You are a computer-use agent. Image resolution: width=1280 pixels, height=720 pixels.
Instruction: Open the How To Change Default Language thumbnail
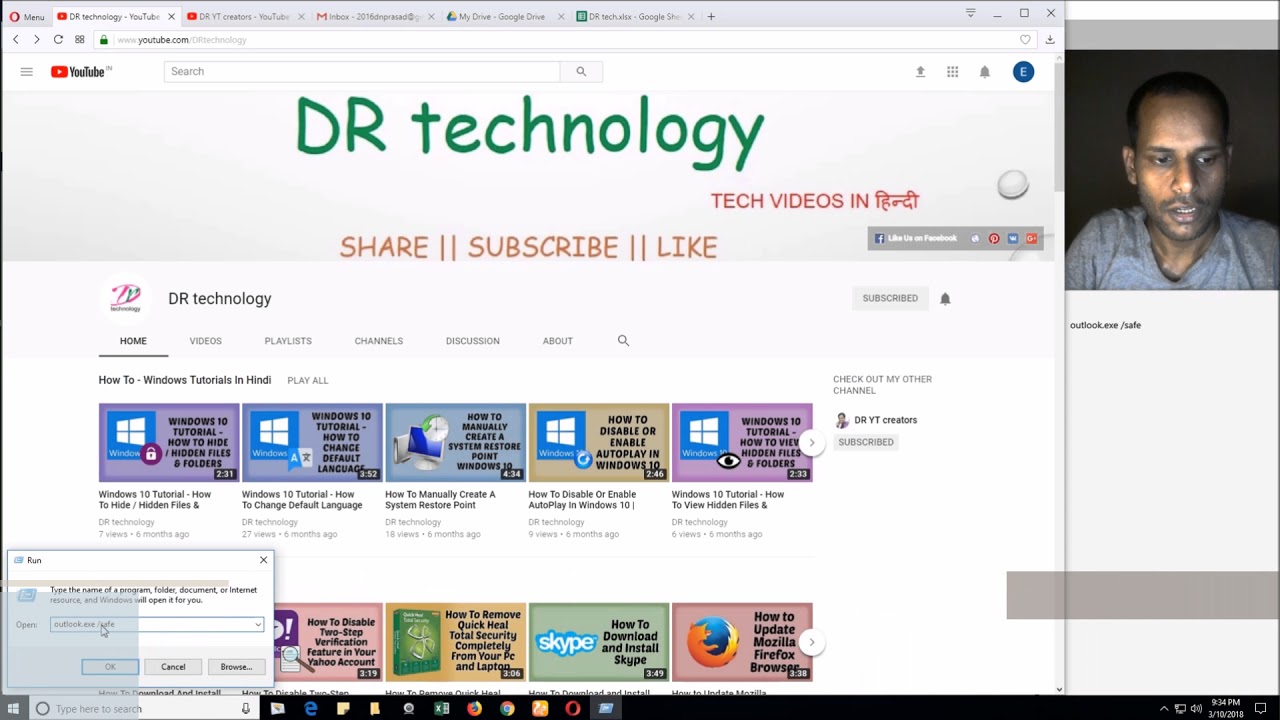pos(312,443)
